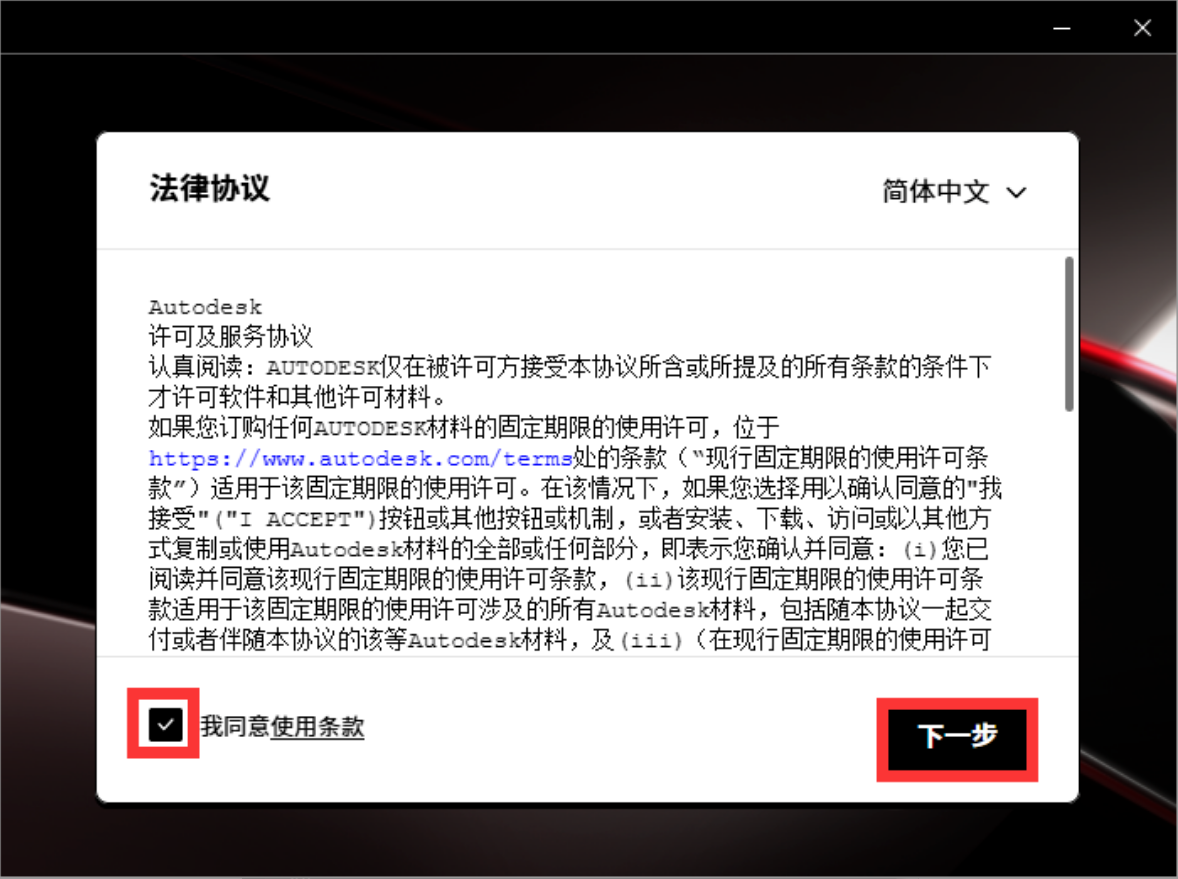Click the close X icon
This screenshot has width=1178, height=879.
[x=1142, y=27]
